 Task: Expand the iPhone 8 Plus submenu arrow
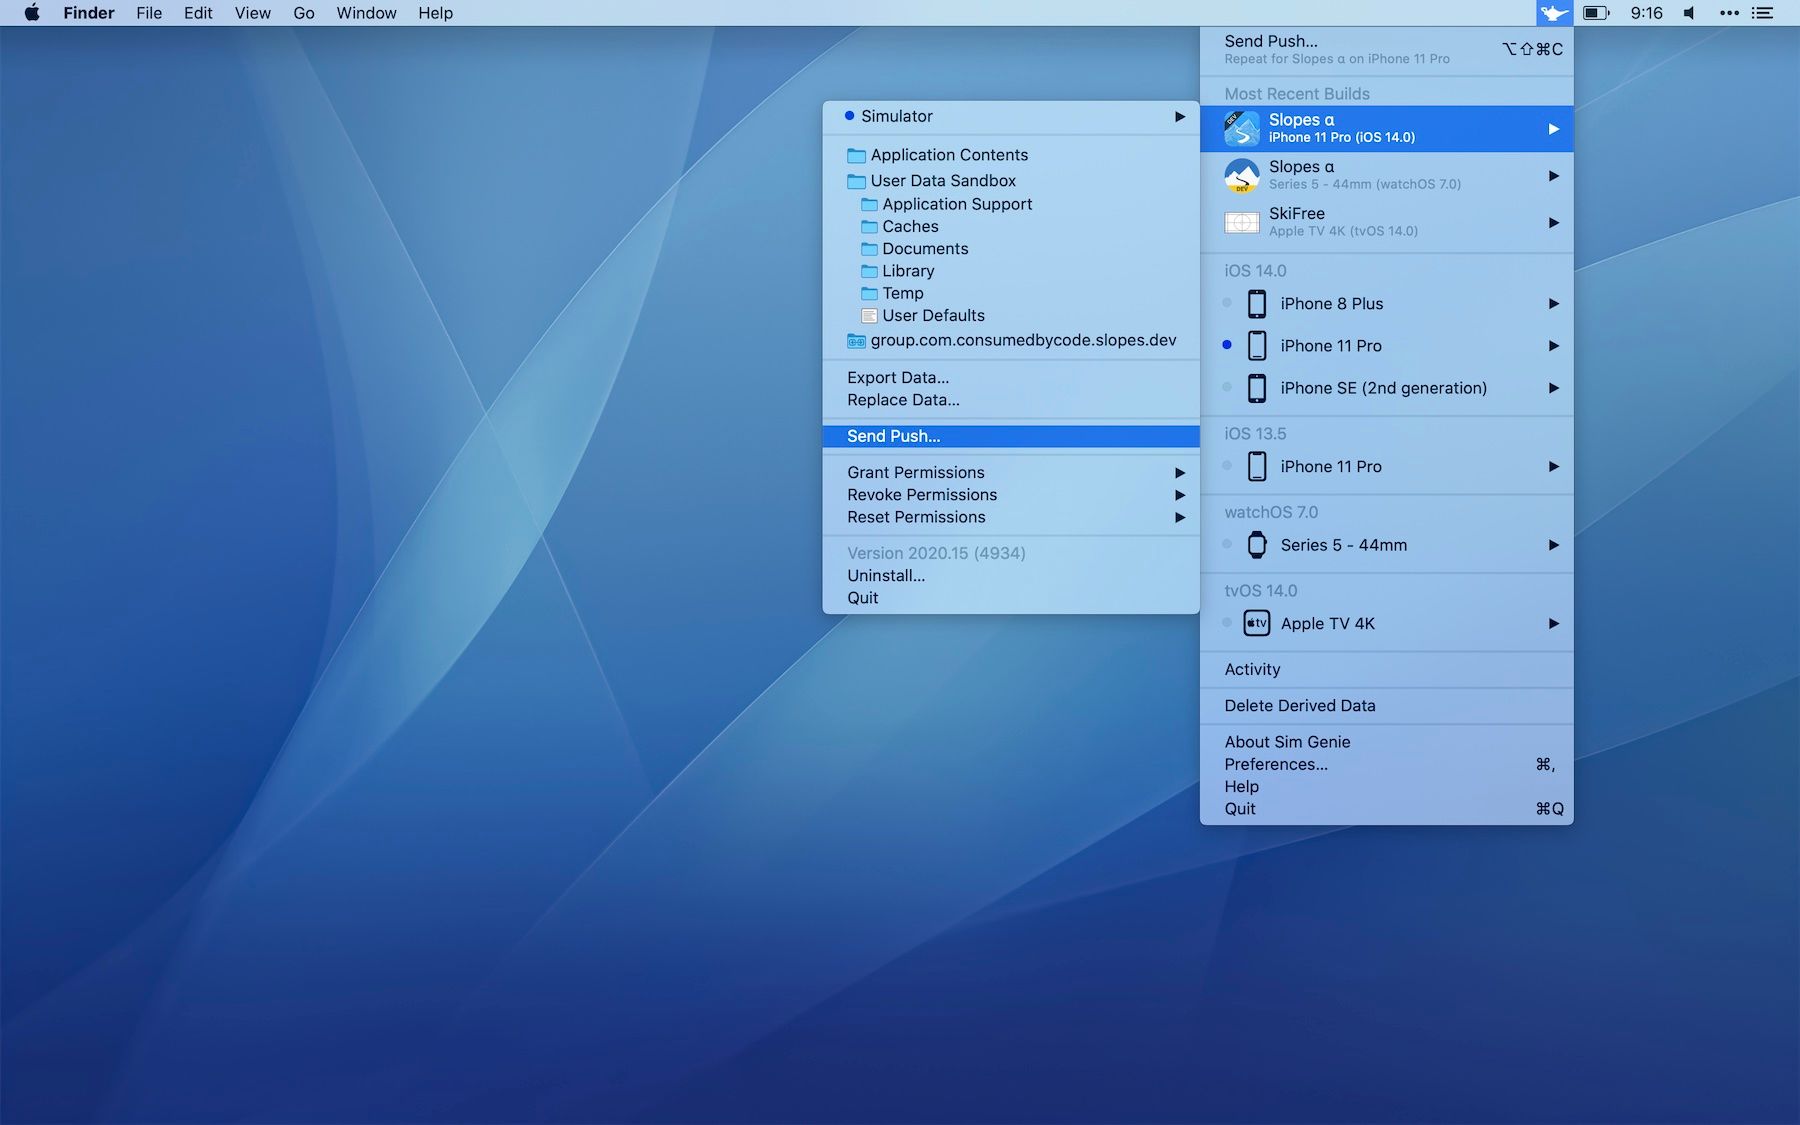(x=1553, y=304)
